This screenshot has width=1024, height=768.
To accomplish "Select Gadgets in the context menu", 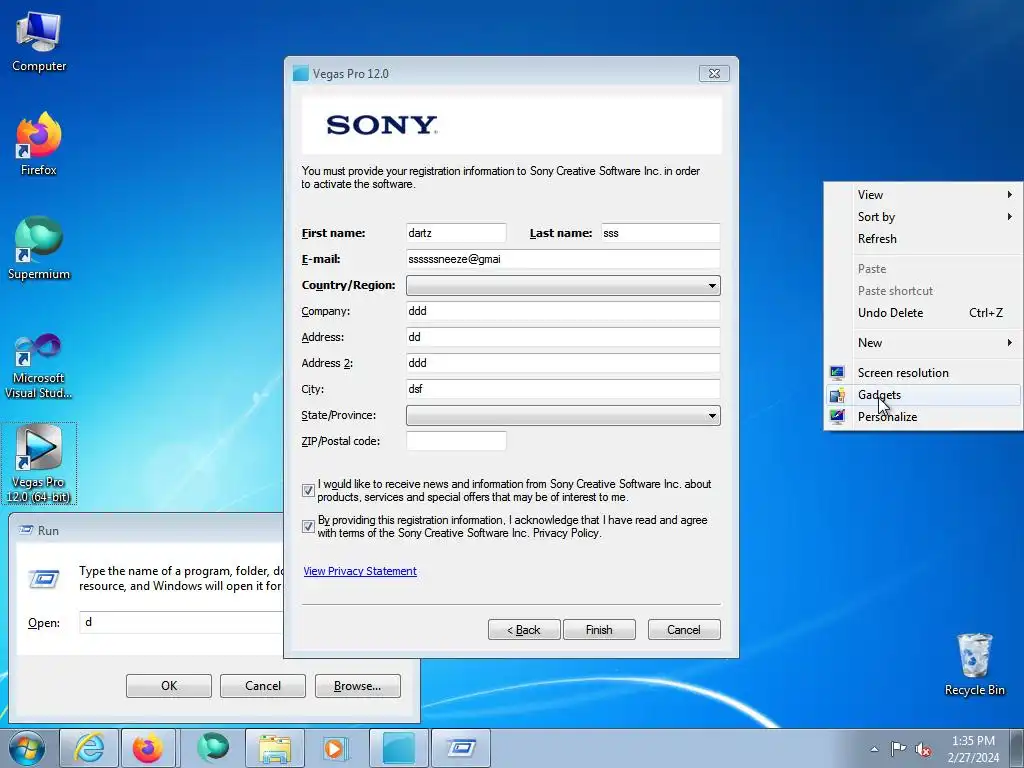I will (x=923, y=395).
